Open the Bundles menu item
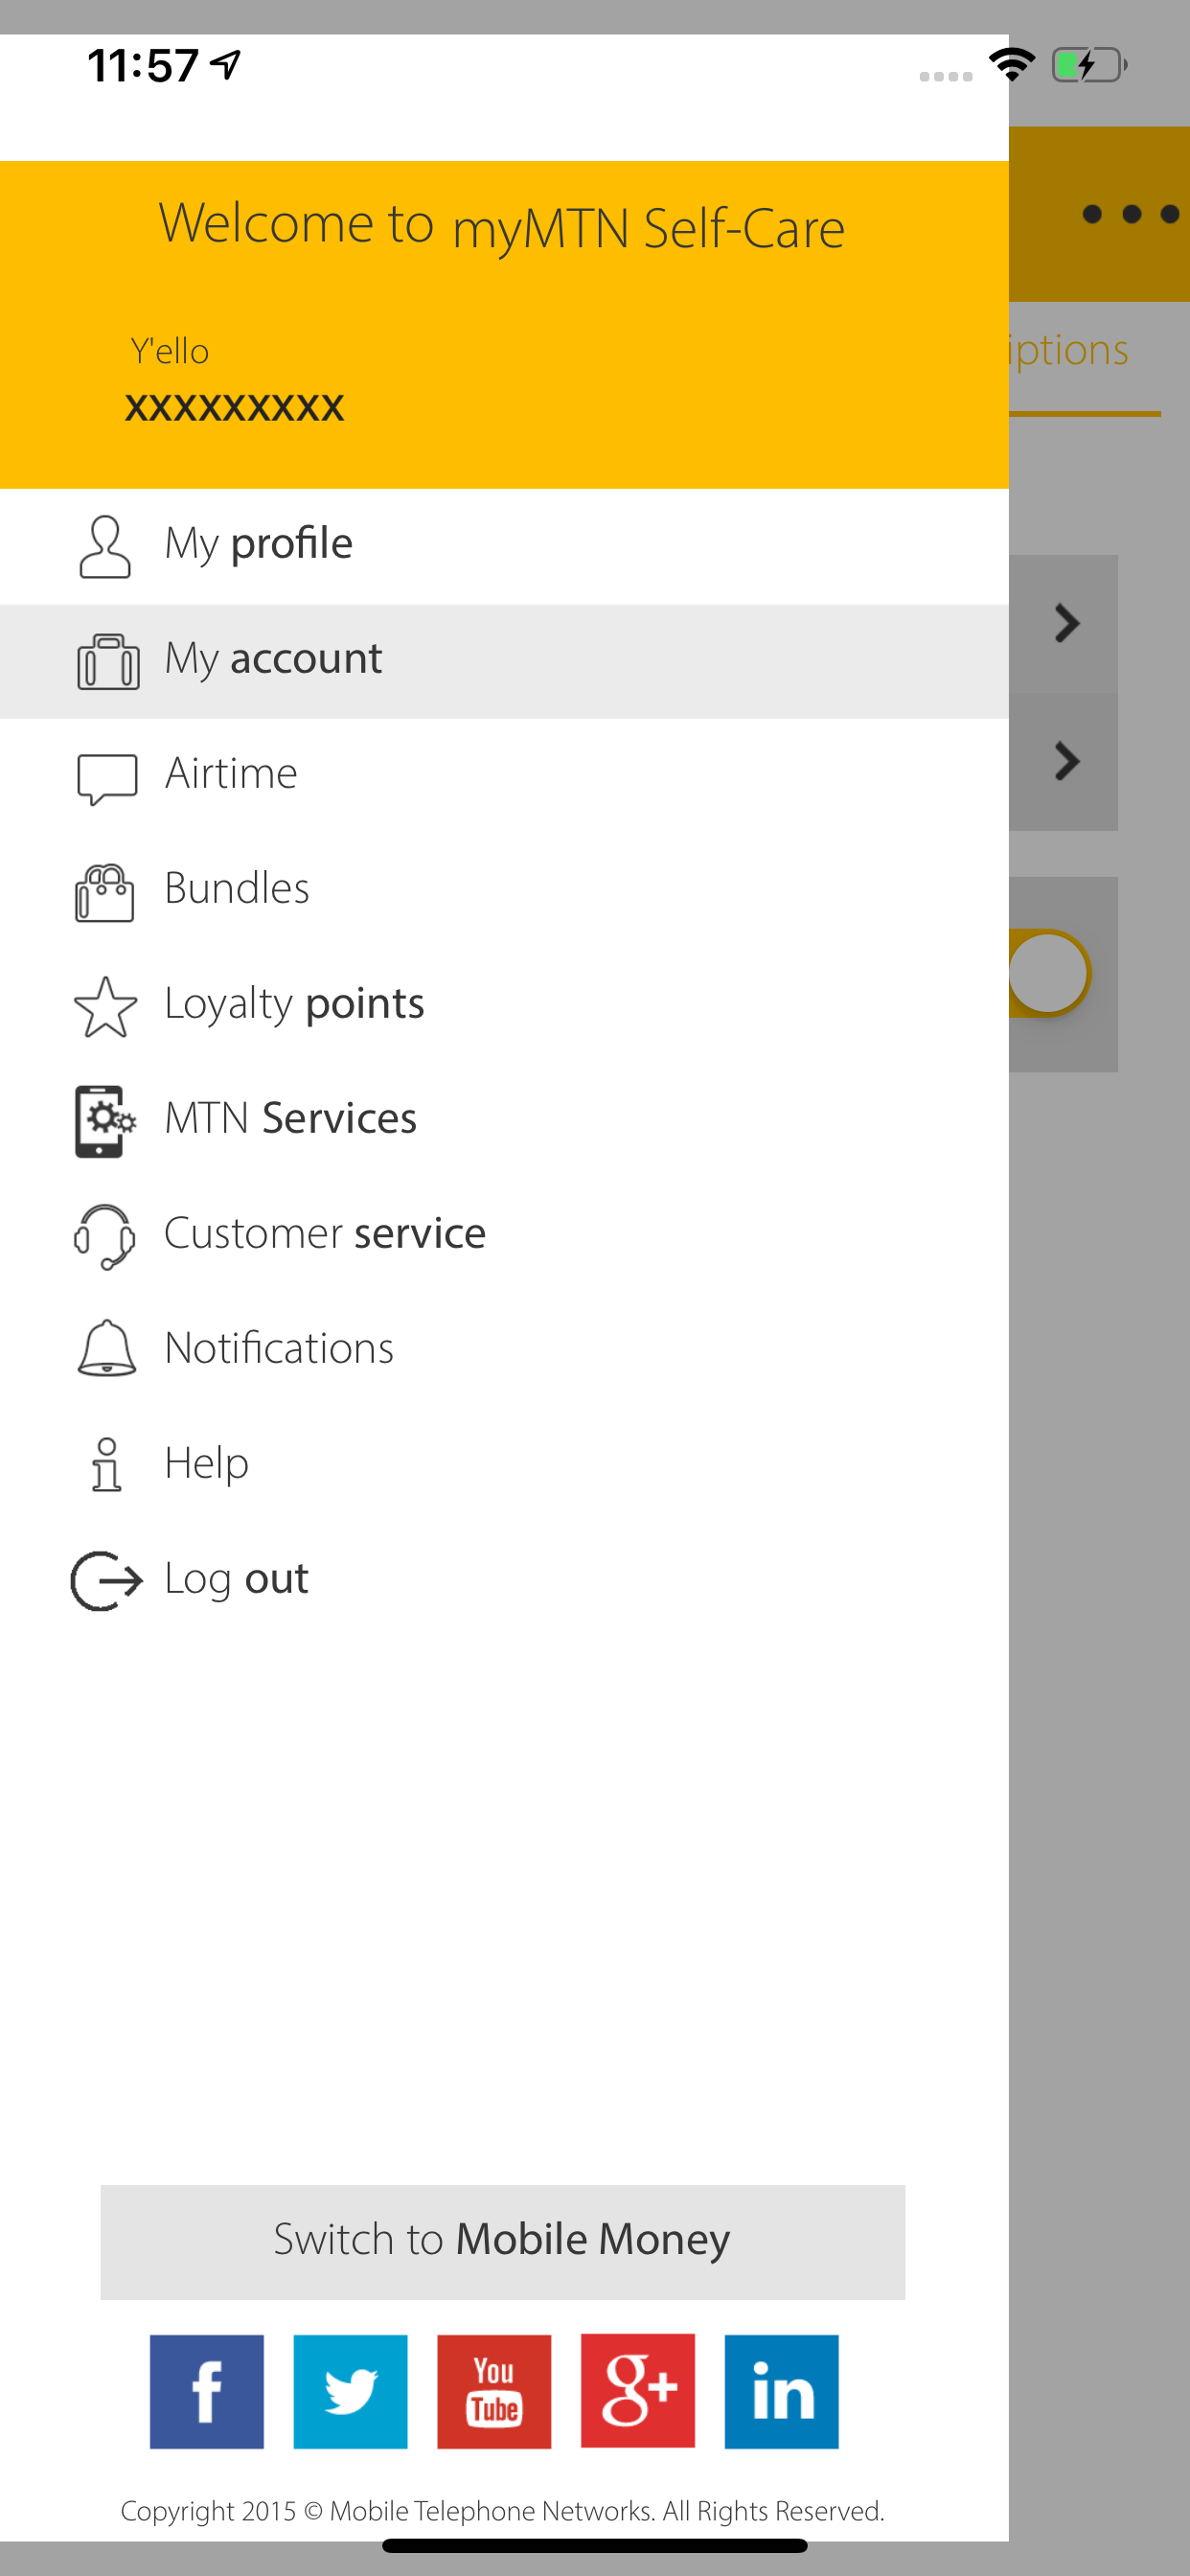 point(504,891)
